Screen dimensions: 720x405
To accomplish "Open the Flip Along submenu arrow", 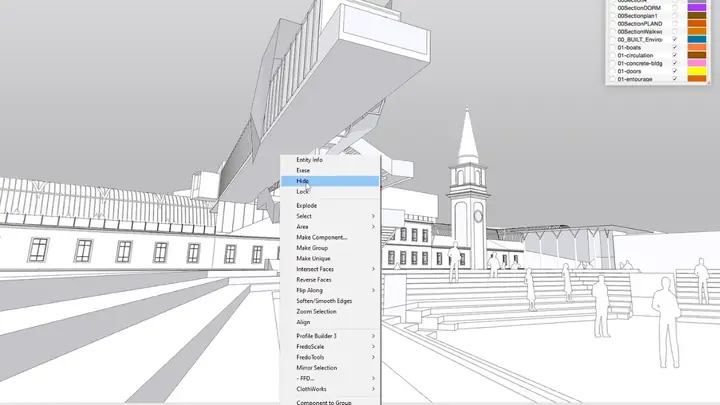I will 373,290.
